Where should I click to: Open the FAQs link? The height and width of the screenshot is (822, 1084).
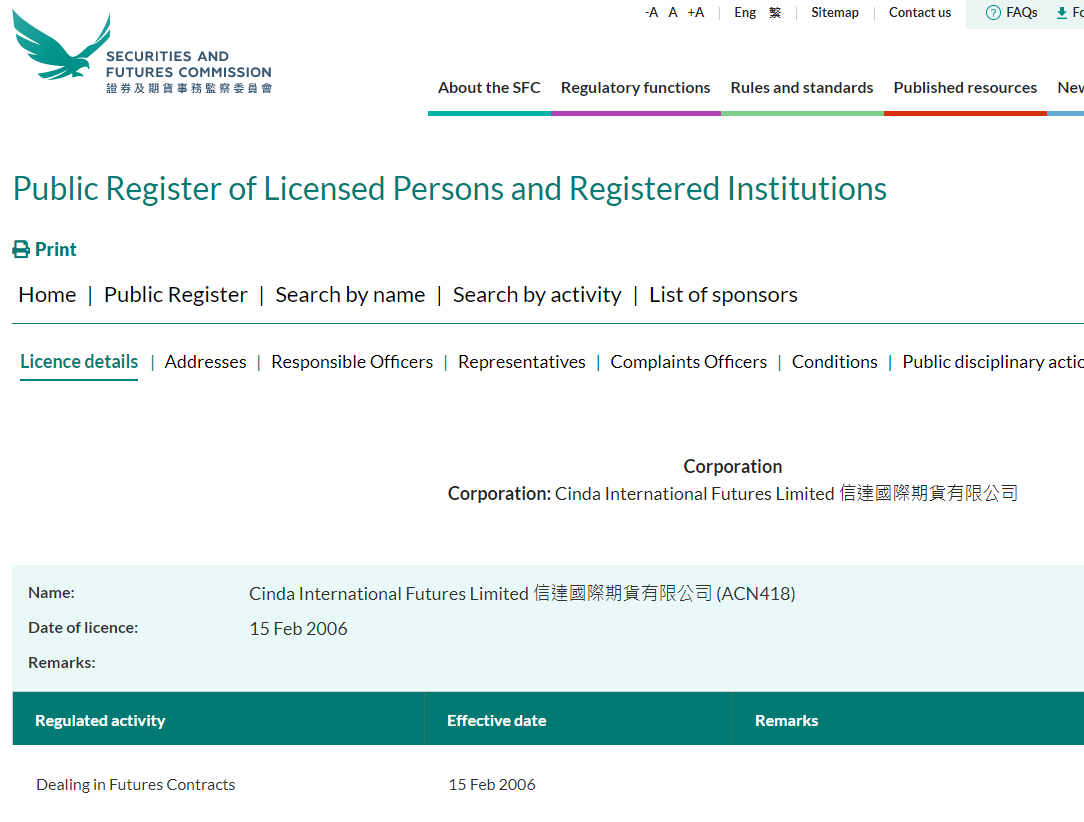tap(1022, 12)
